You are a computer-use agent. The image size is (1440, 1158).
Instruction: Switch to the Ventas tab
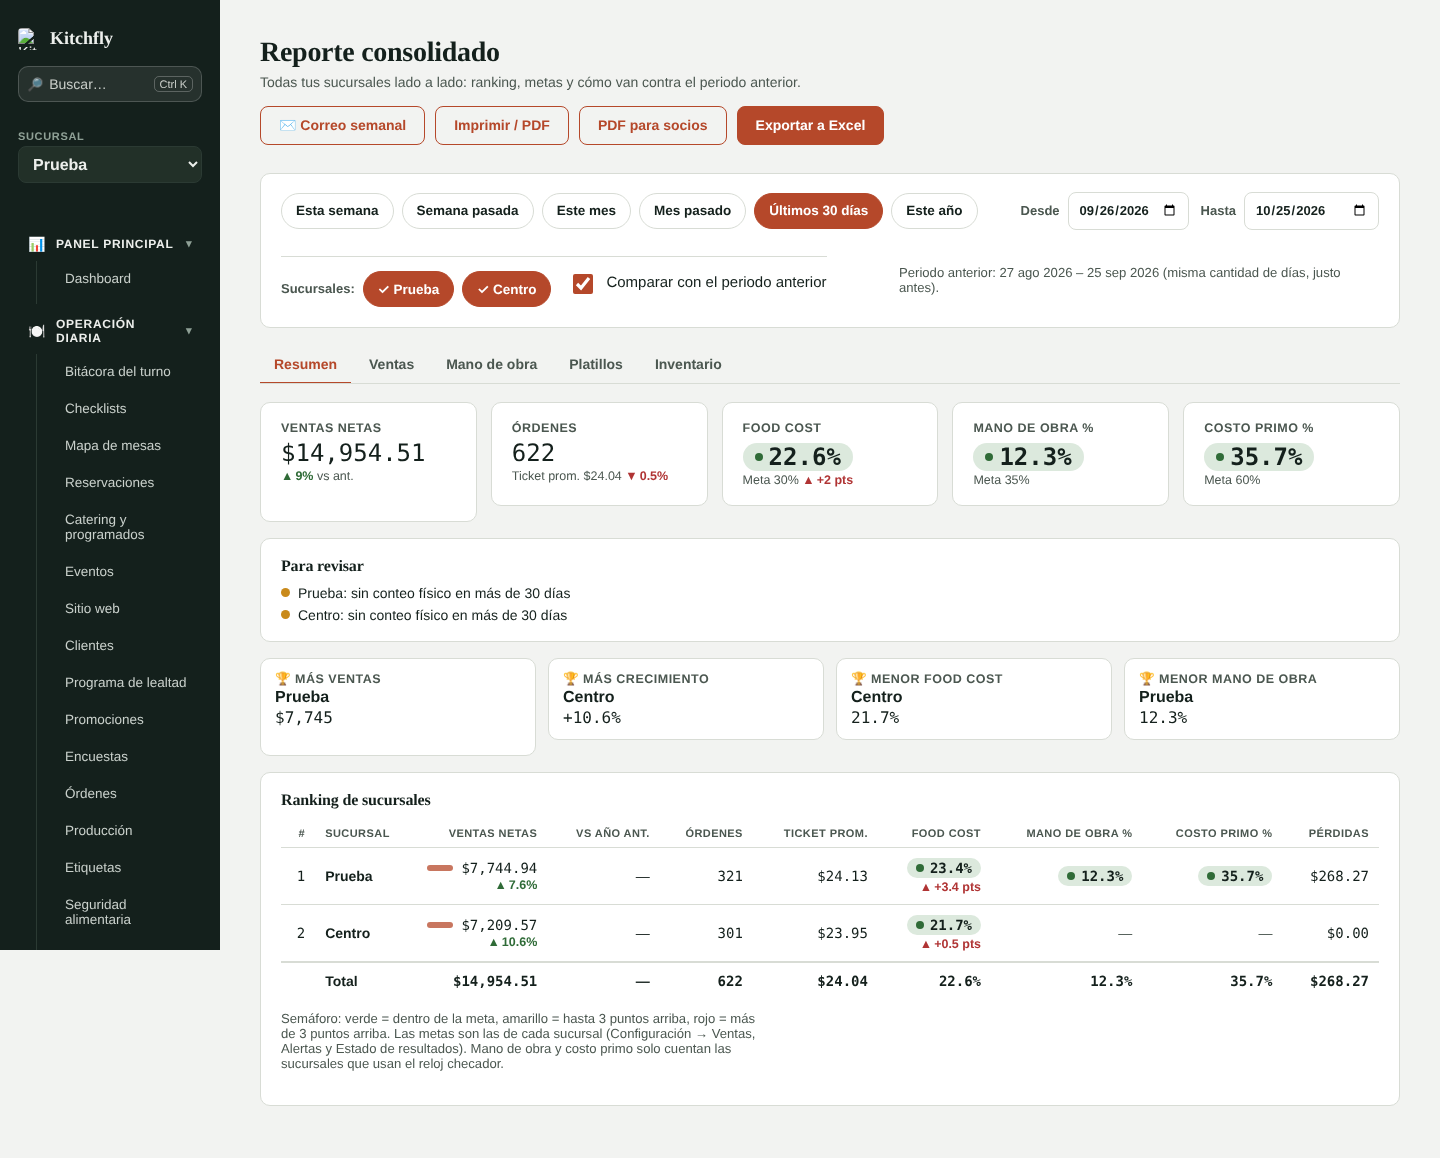(x=391, y=364)
